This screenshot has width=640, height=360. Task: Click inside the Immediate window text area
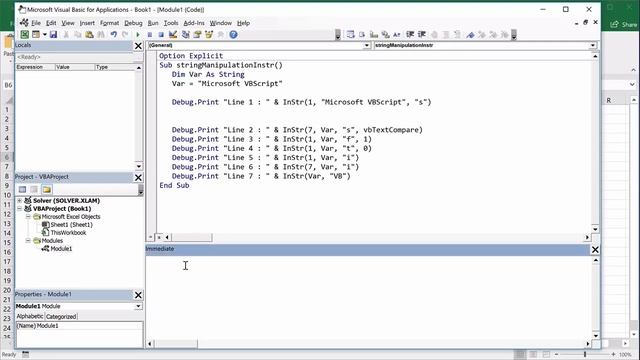tap(369, 298)
